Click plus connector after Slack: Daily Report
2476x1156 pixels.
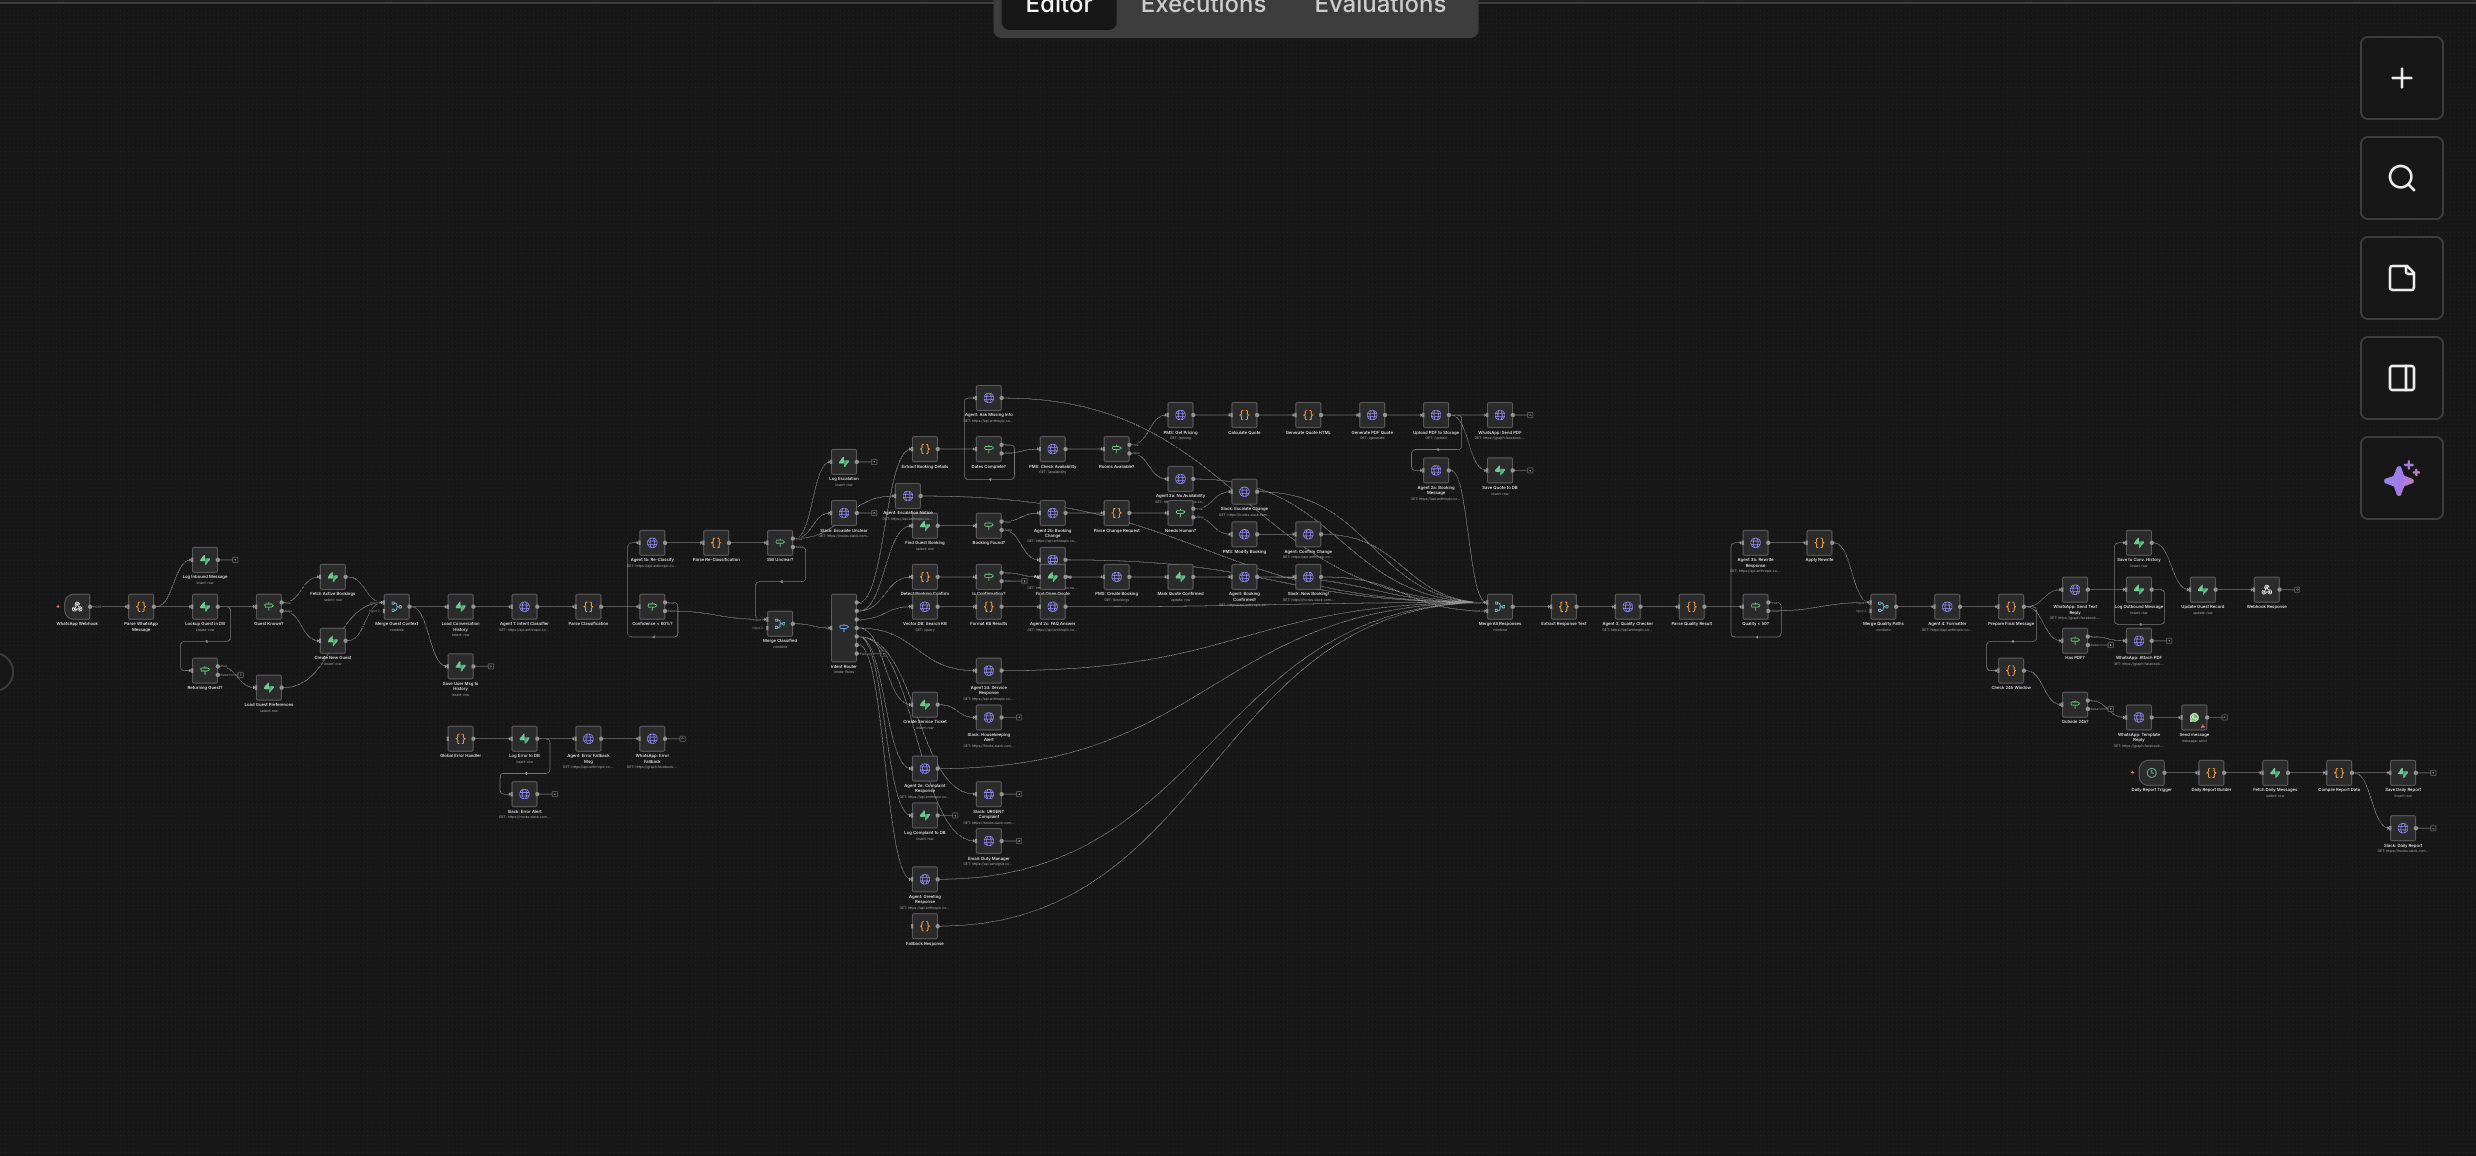click(x=2433, y=828)
